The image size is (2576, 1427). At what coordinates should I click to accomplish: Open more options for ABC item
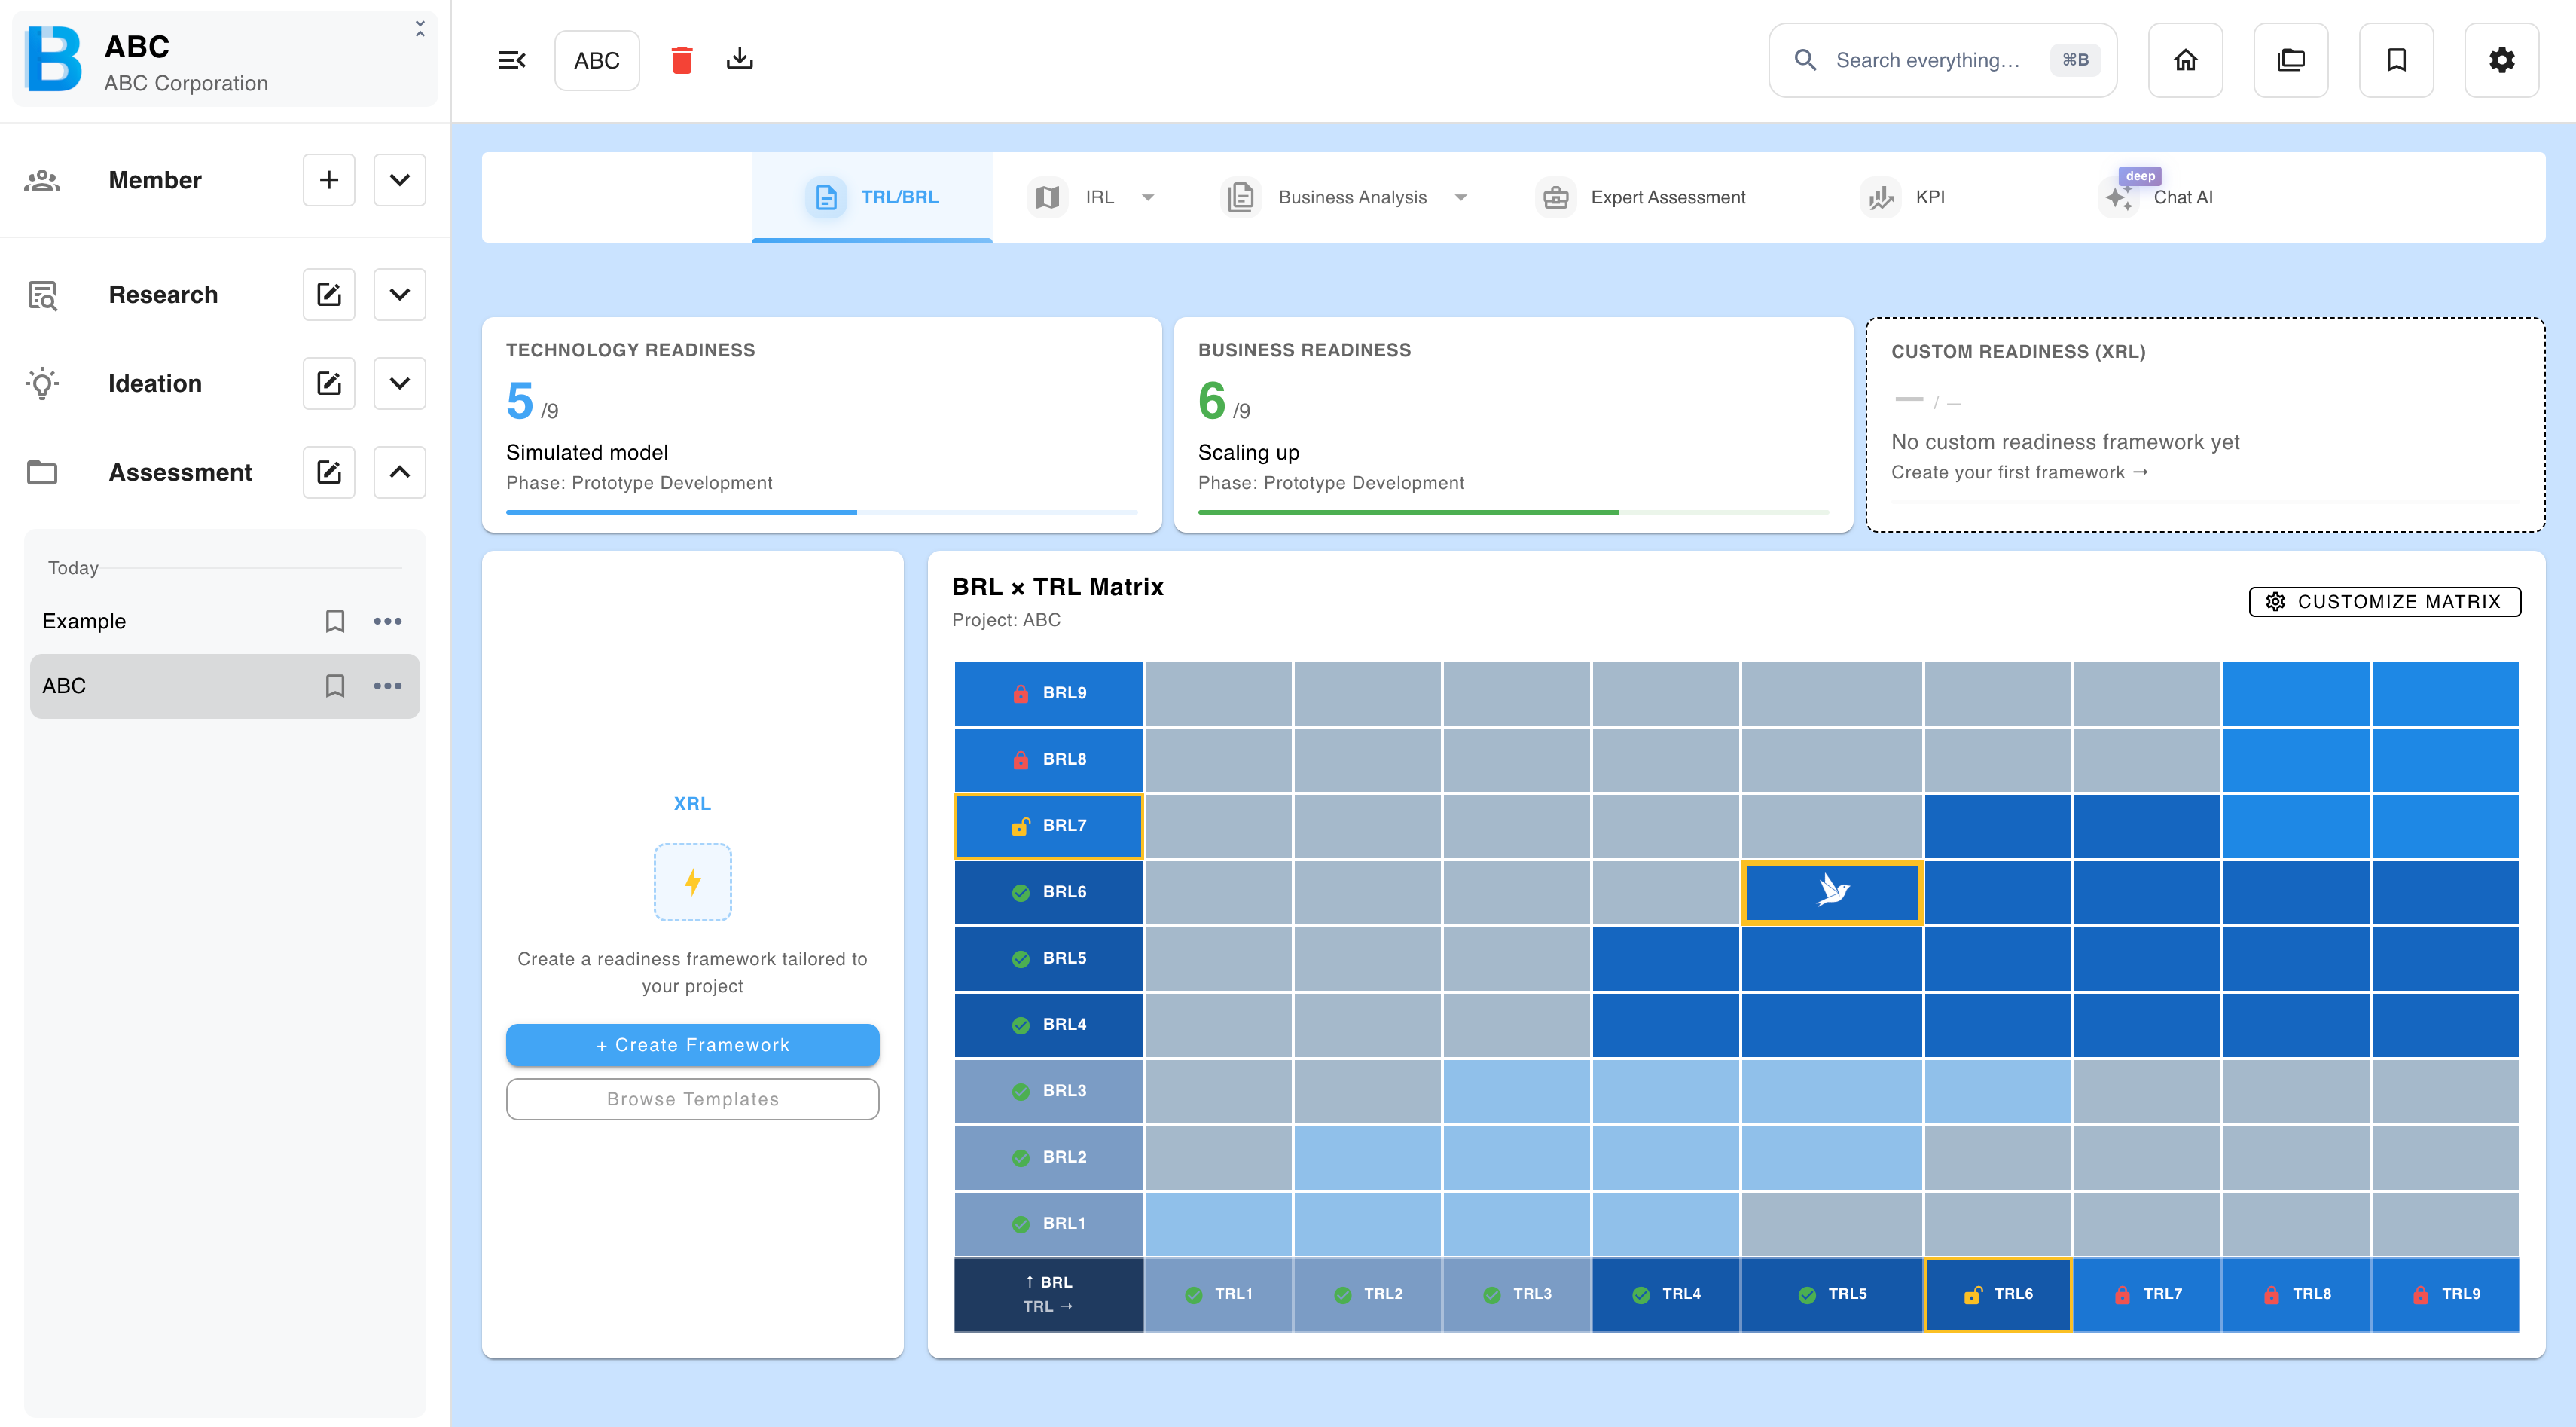tap(387, 686)
